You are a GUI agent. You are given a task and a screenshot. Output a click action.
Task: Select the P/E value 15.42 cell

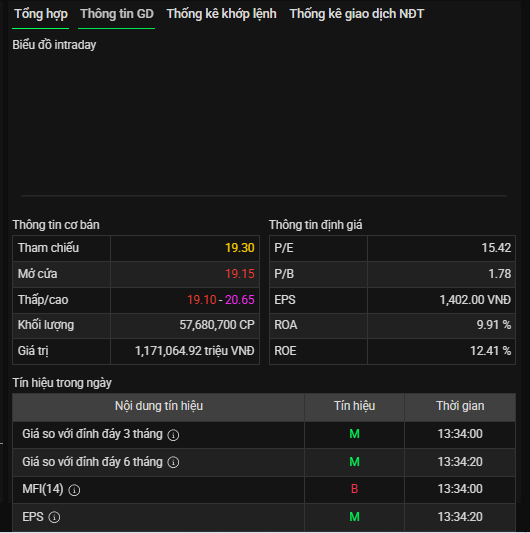pyautogui.click(x=441, y=248)
